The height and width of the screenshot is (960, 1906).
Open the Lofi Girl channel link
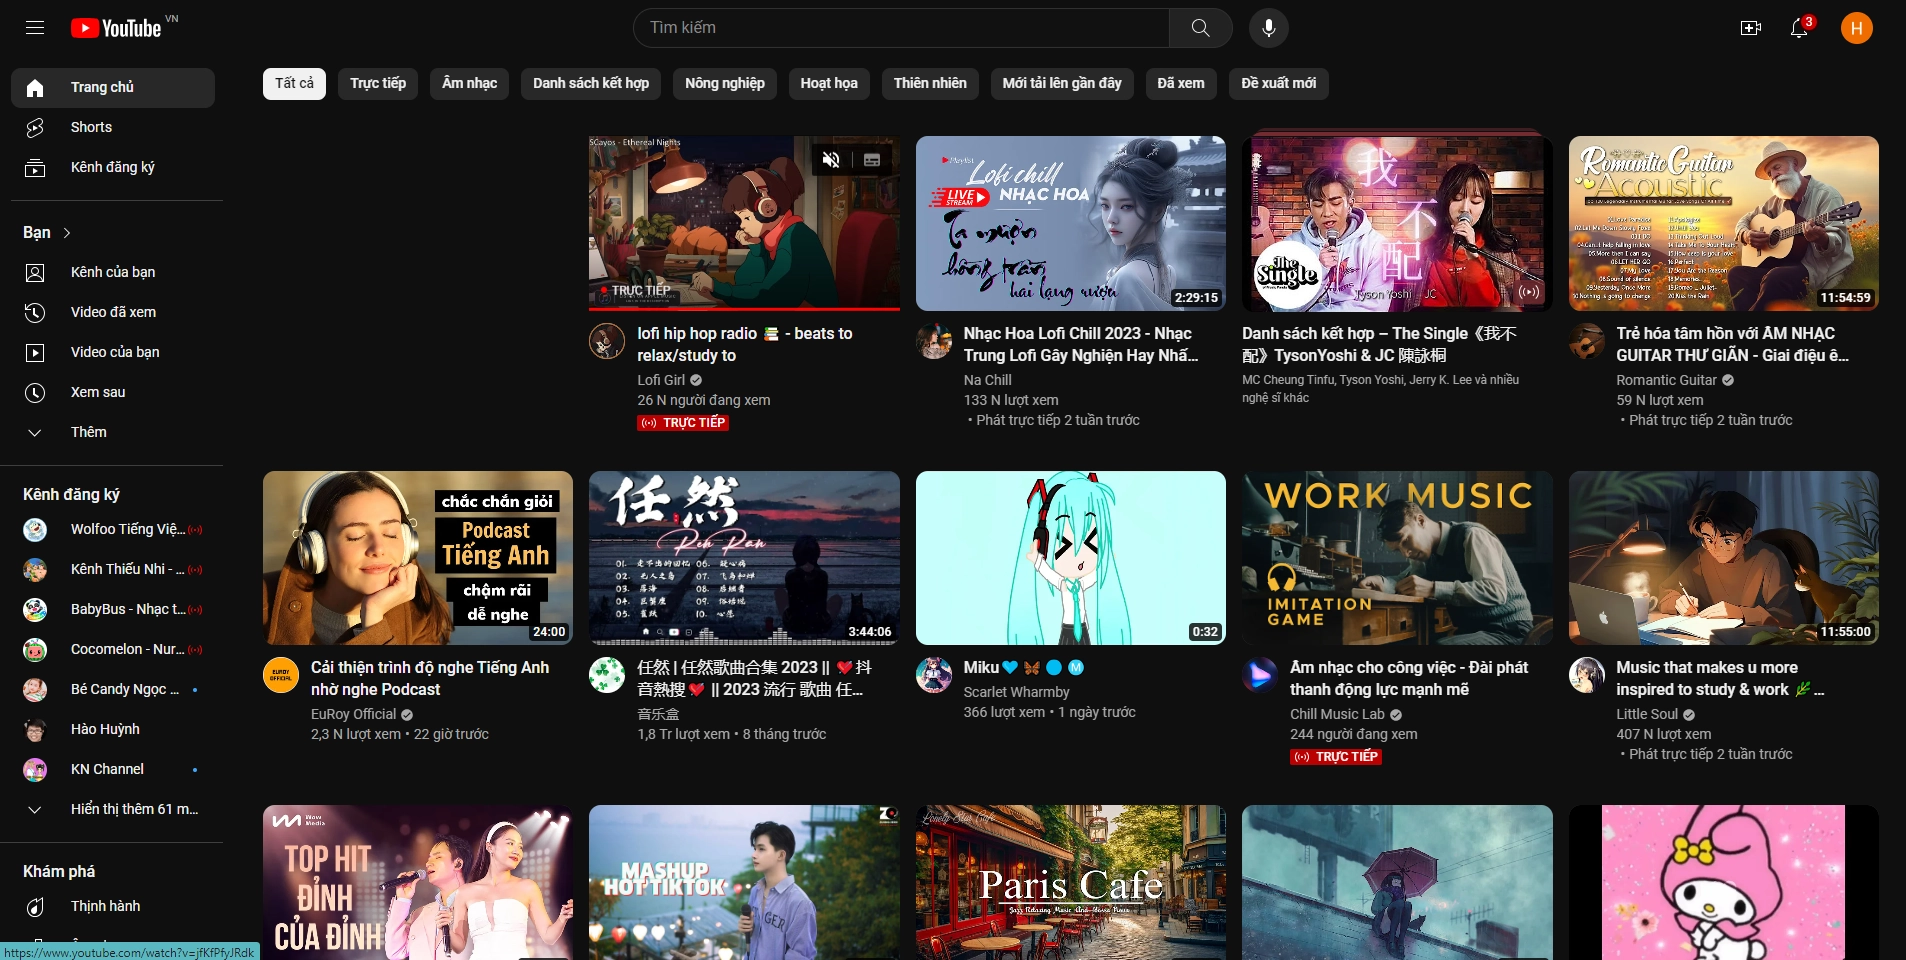click(660, 380)
